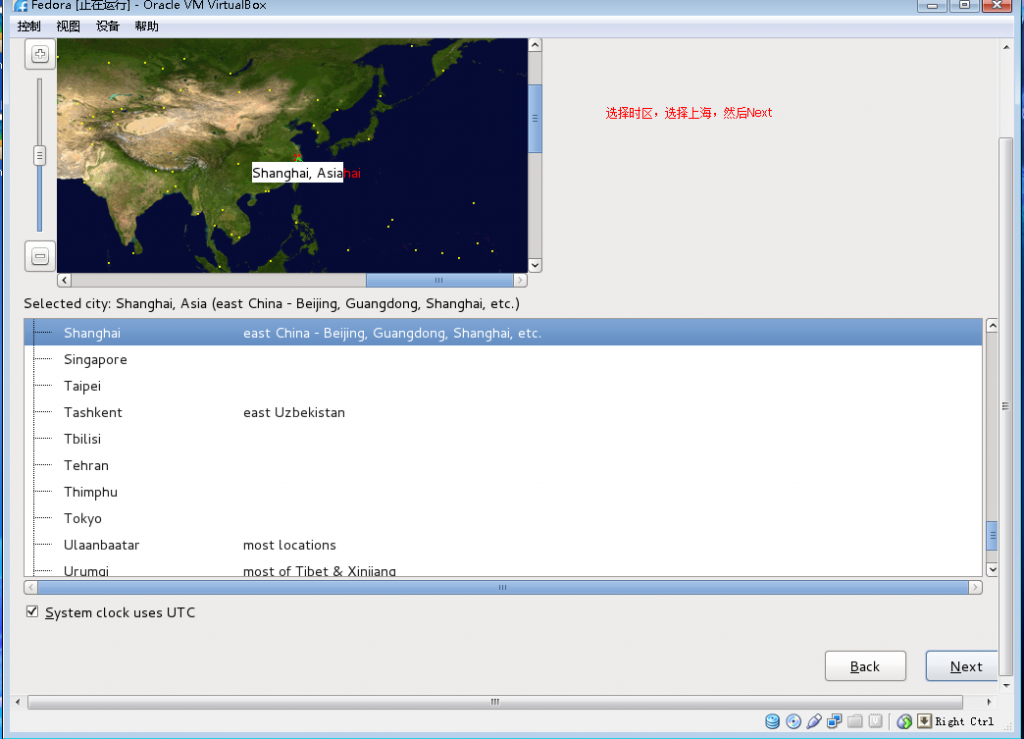
Task: Select Tehran from the timezone list
Action: click(86, 465)
